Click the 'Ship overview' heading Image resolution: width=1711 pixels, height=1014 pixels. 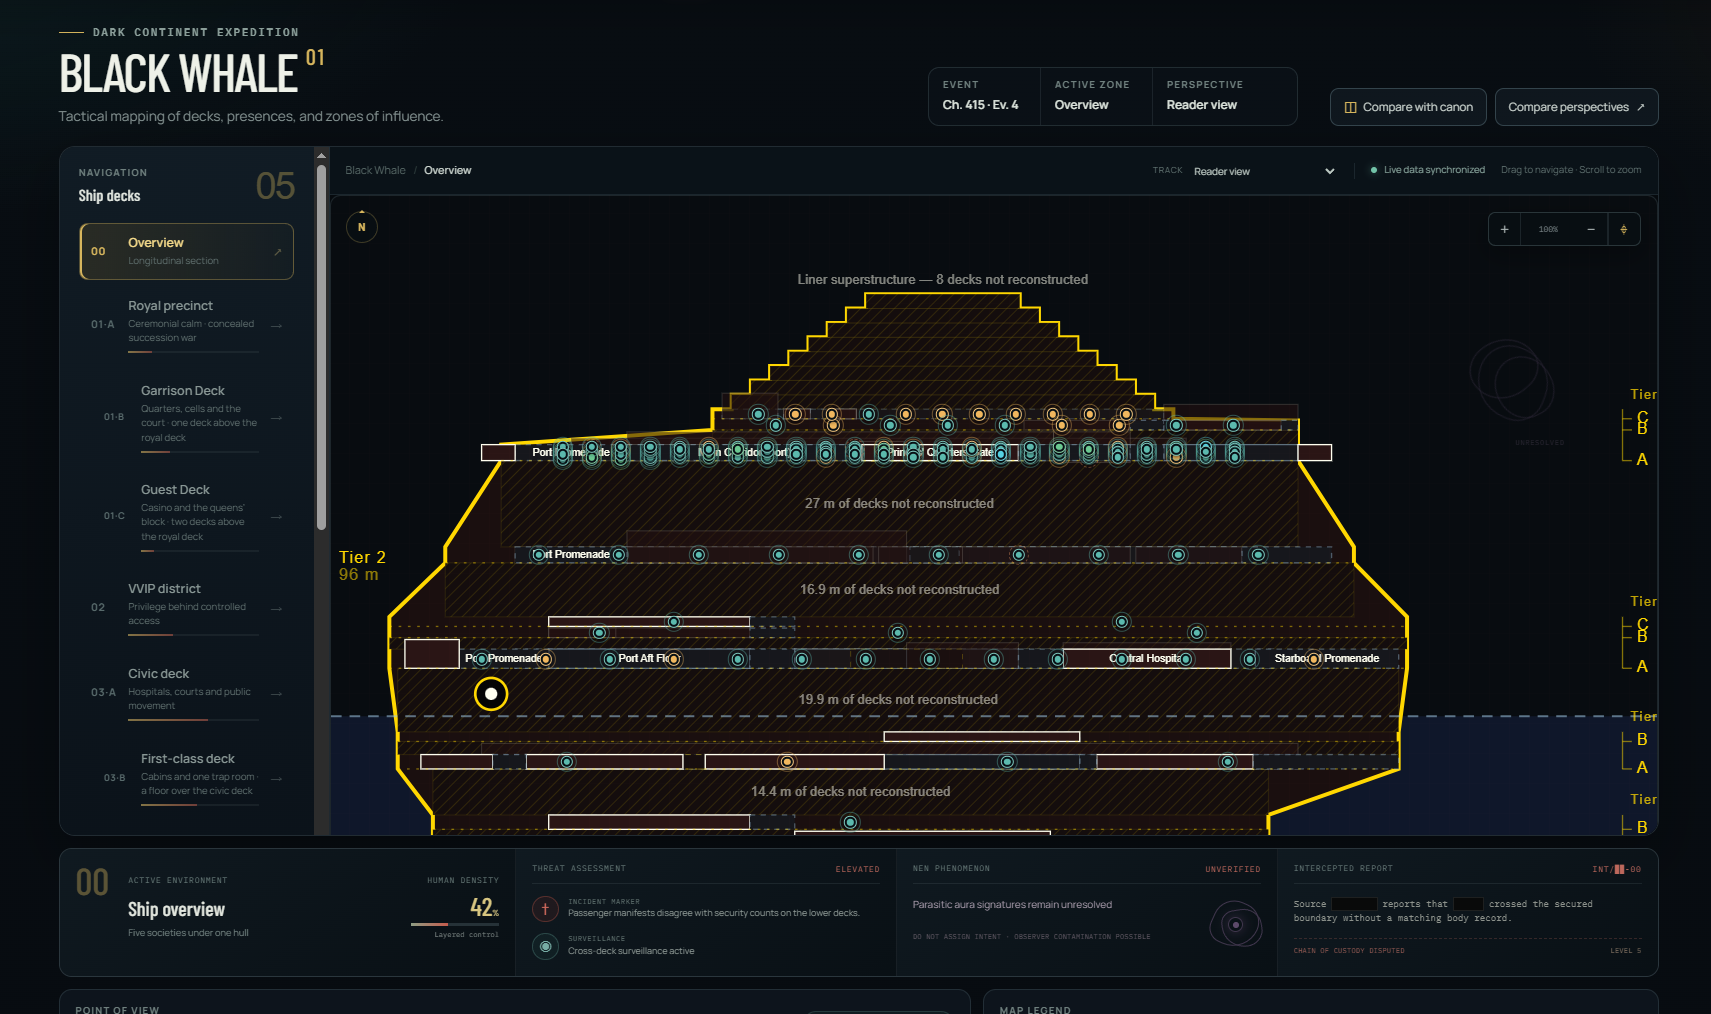(x=176, y=909)
